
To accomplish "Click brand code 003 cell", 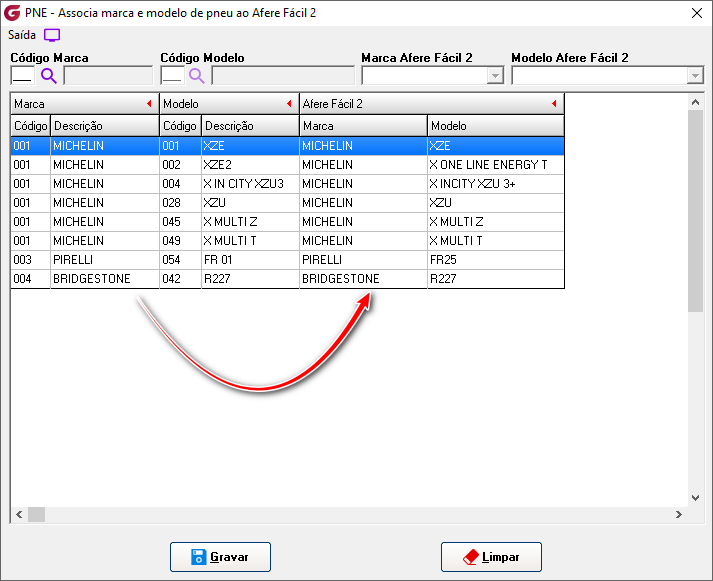I will (x=30, y=260).
